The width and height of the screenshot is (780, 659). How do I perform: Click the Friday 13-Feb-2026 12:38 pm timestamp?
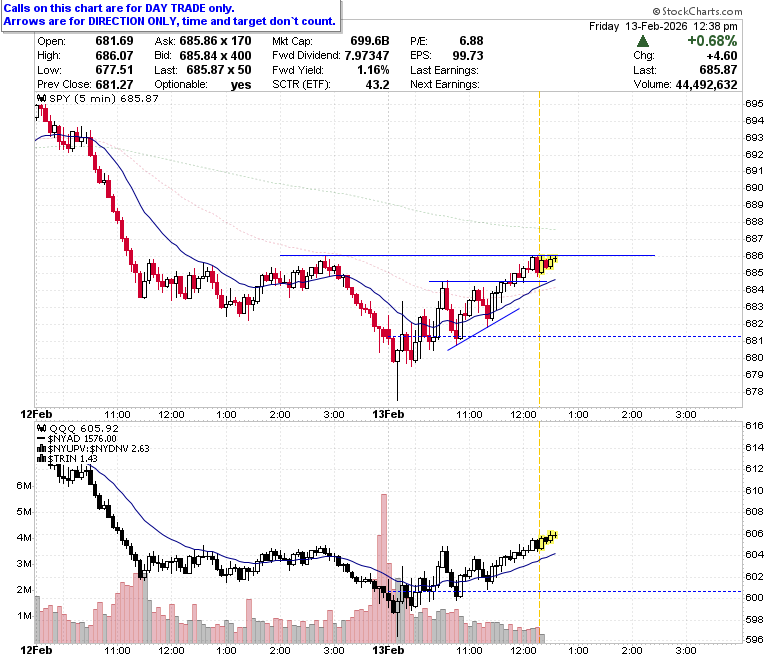point(663,26)
